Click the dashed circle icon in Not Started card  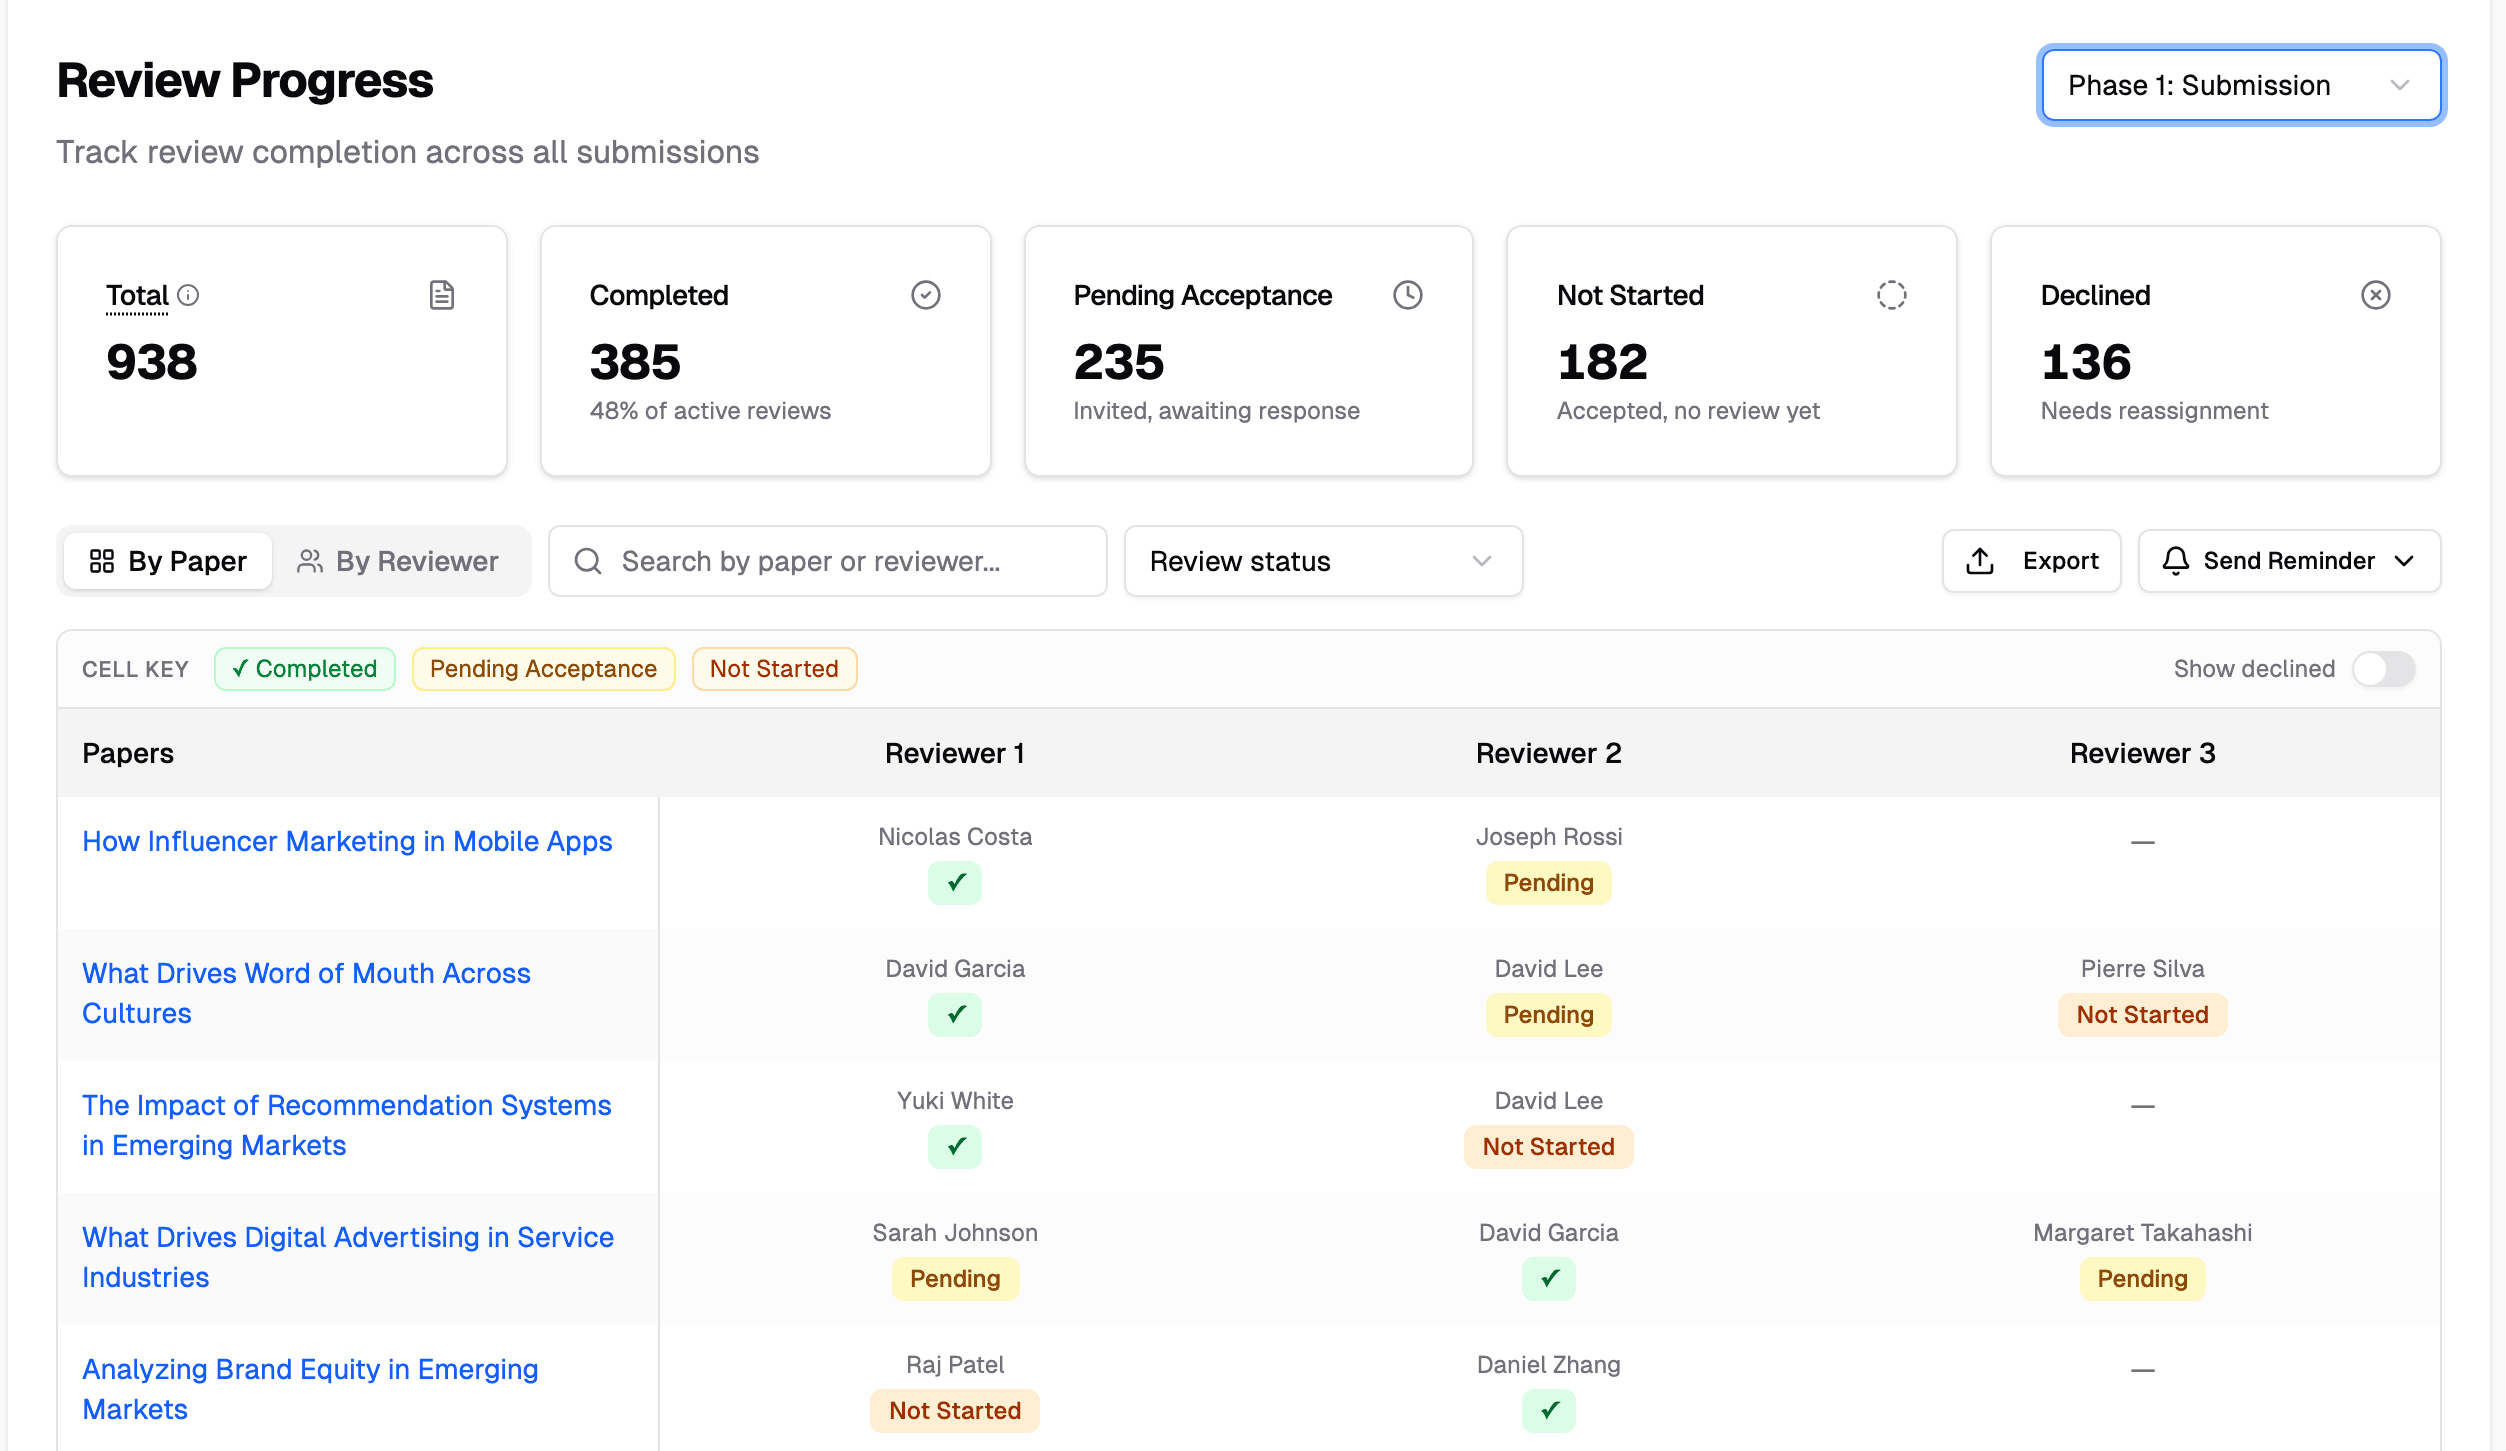[x=1892, y=295]
